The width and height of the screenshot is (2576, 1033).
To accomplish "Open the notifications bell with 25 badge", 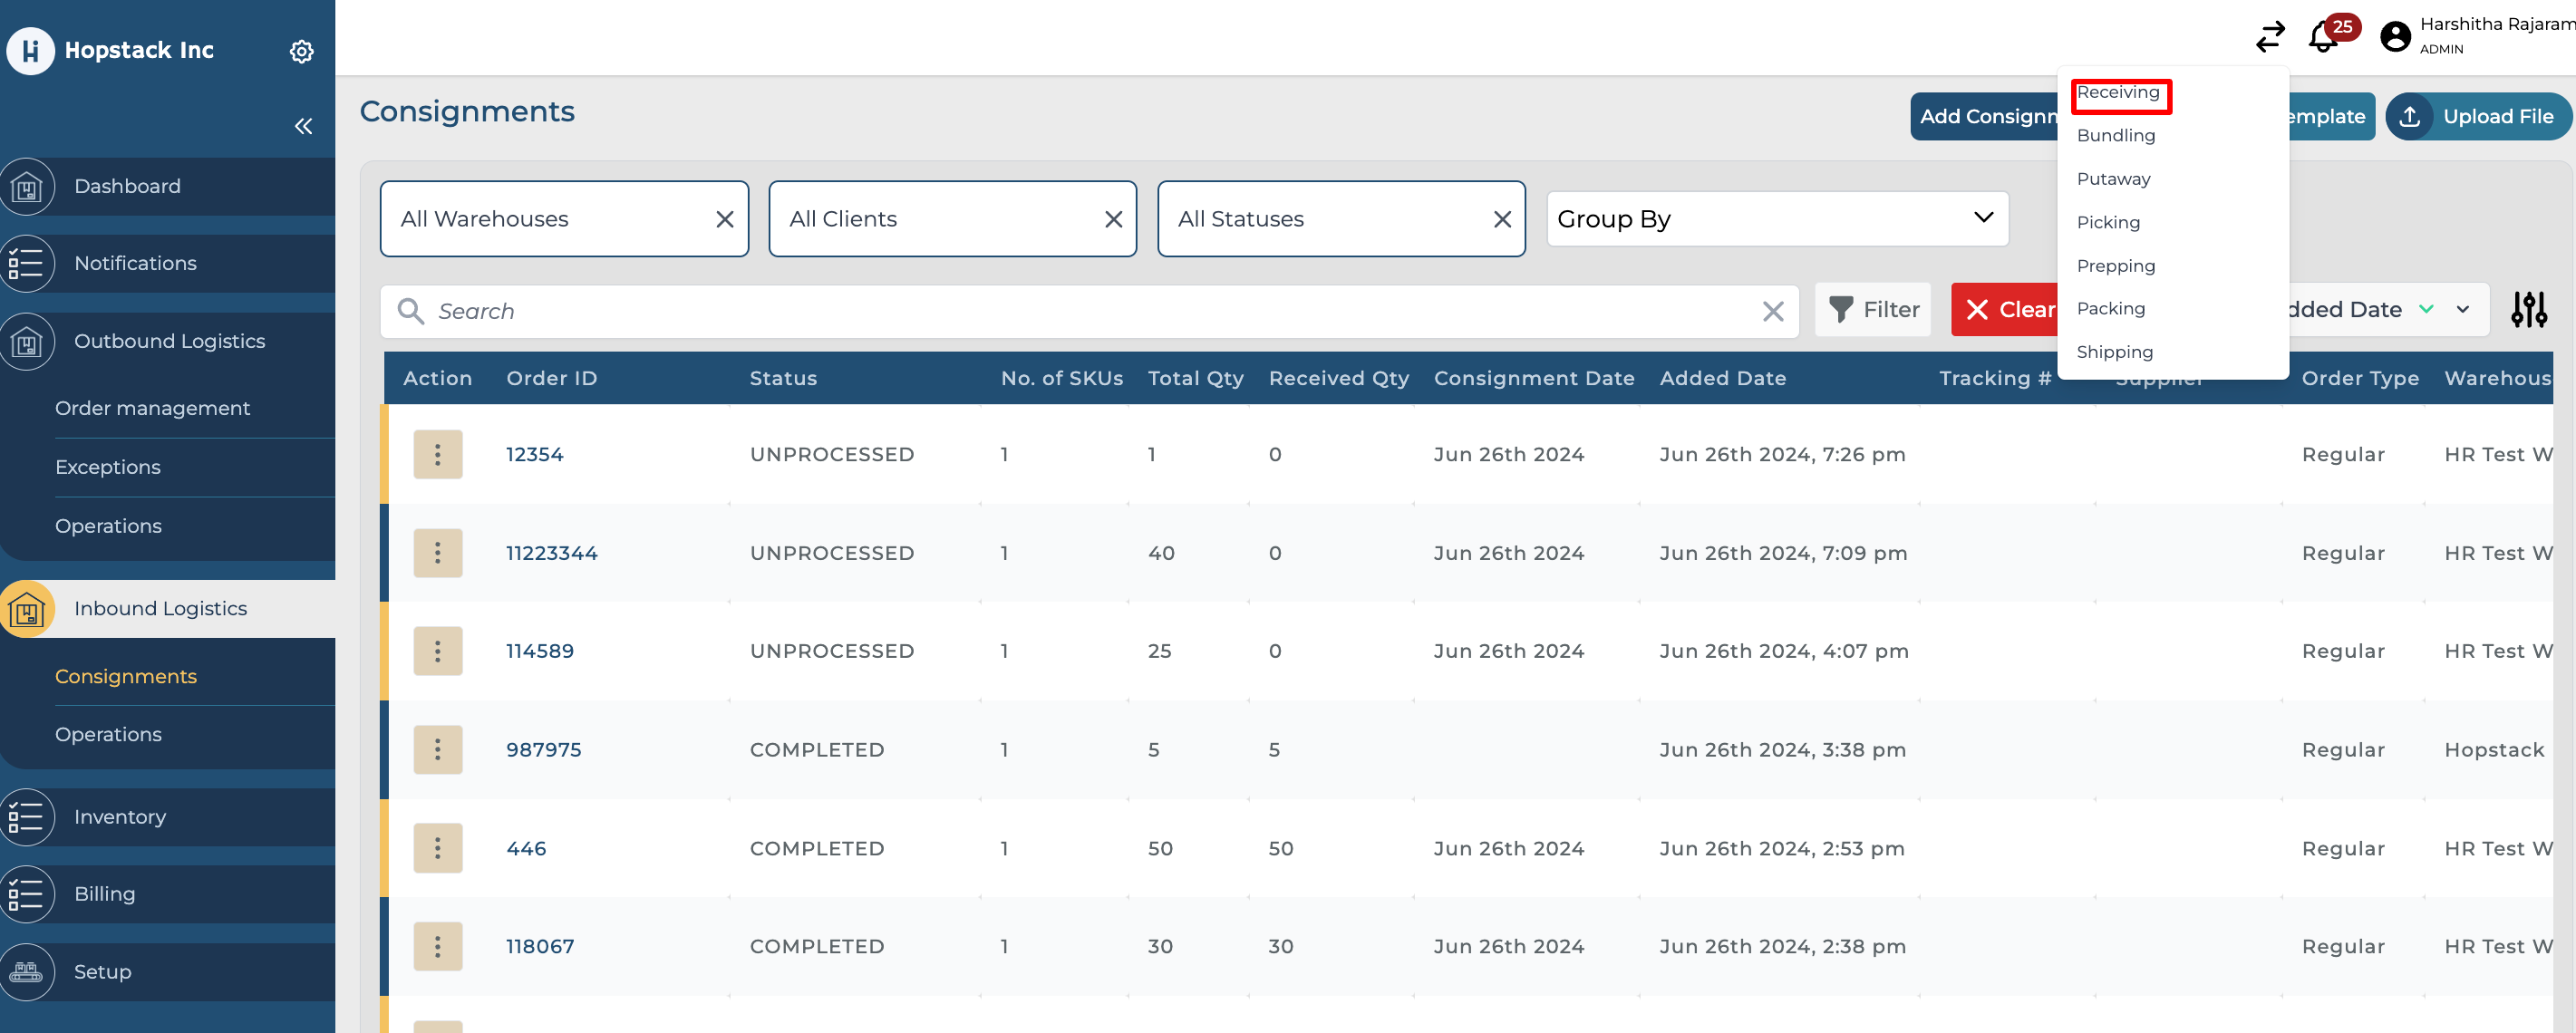I will [x=2322, y=38].
